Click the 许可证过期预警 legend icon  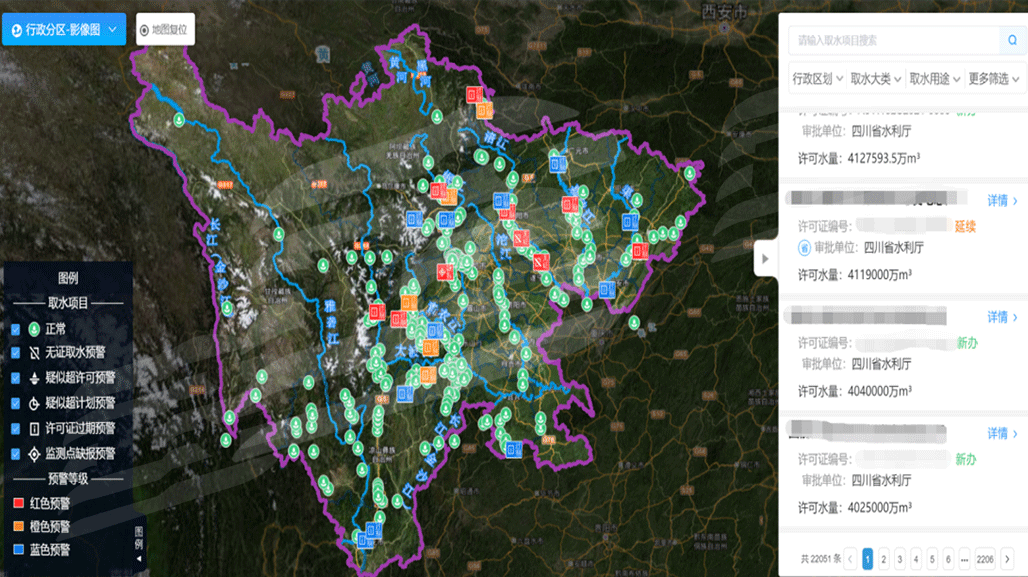click(34, 428)
